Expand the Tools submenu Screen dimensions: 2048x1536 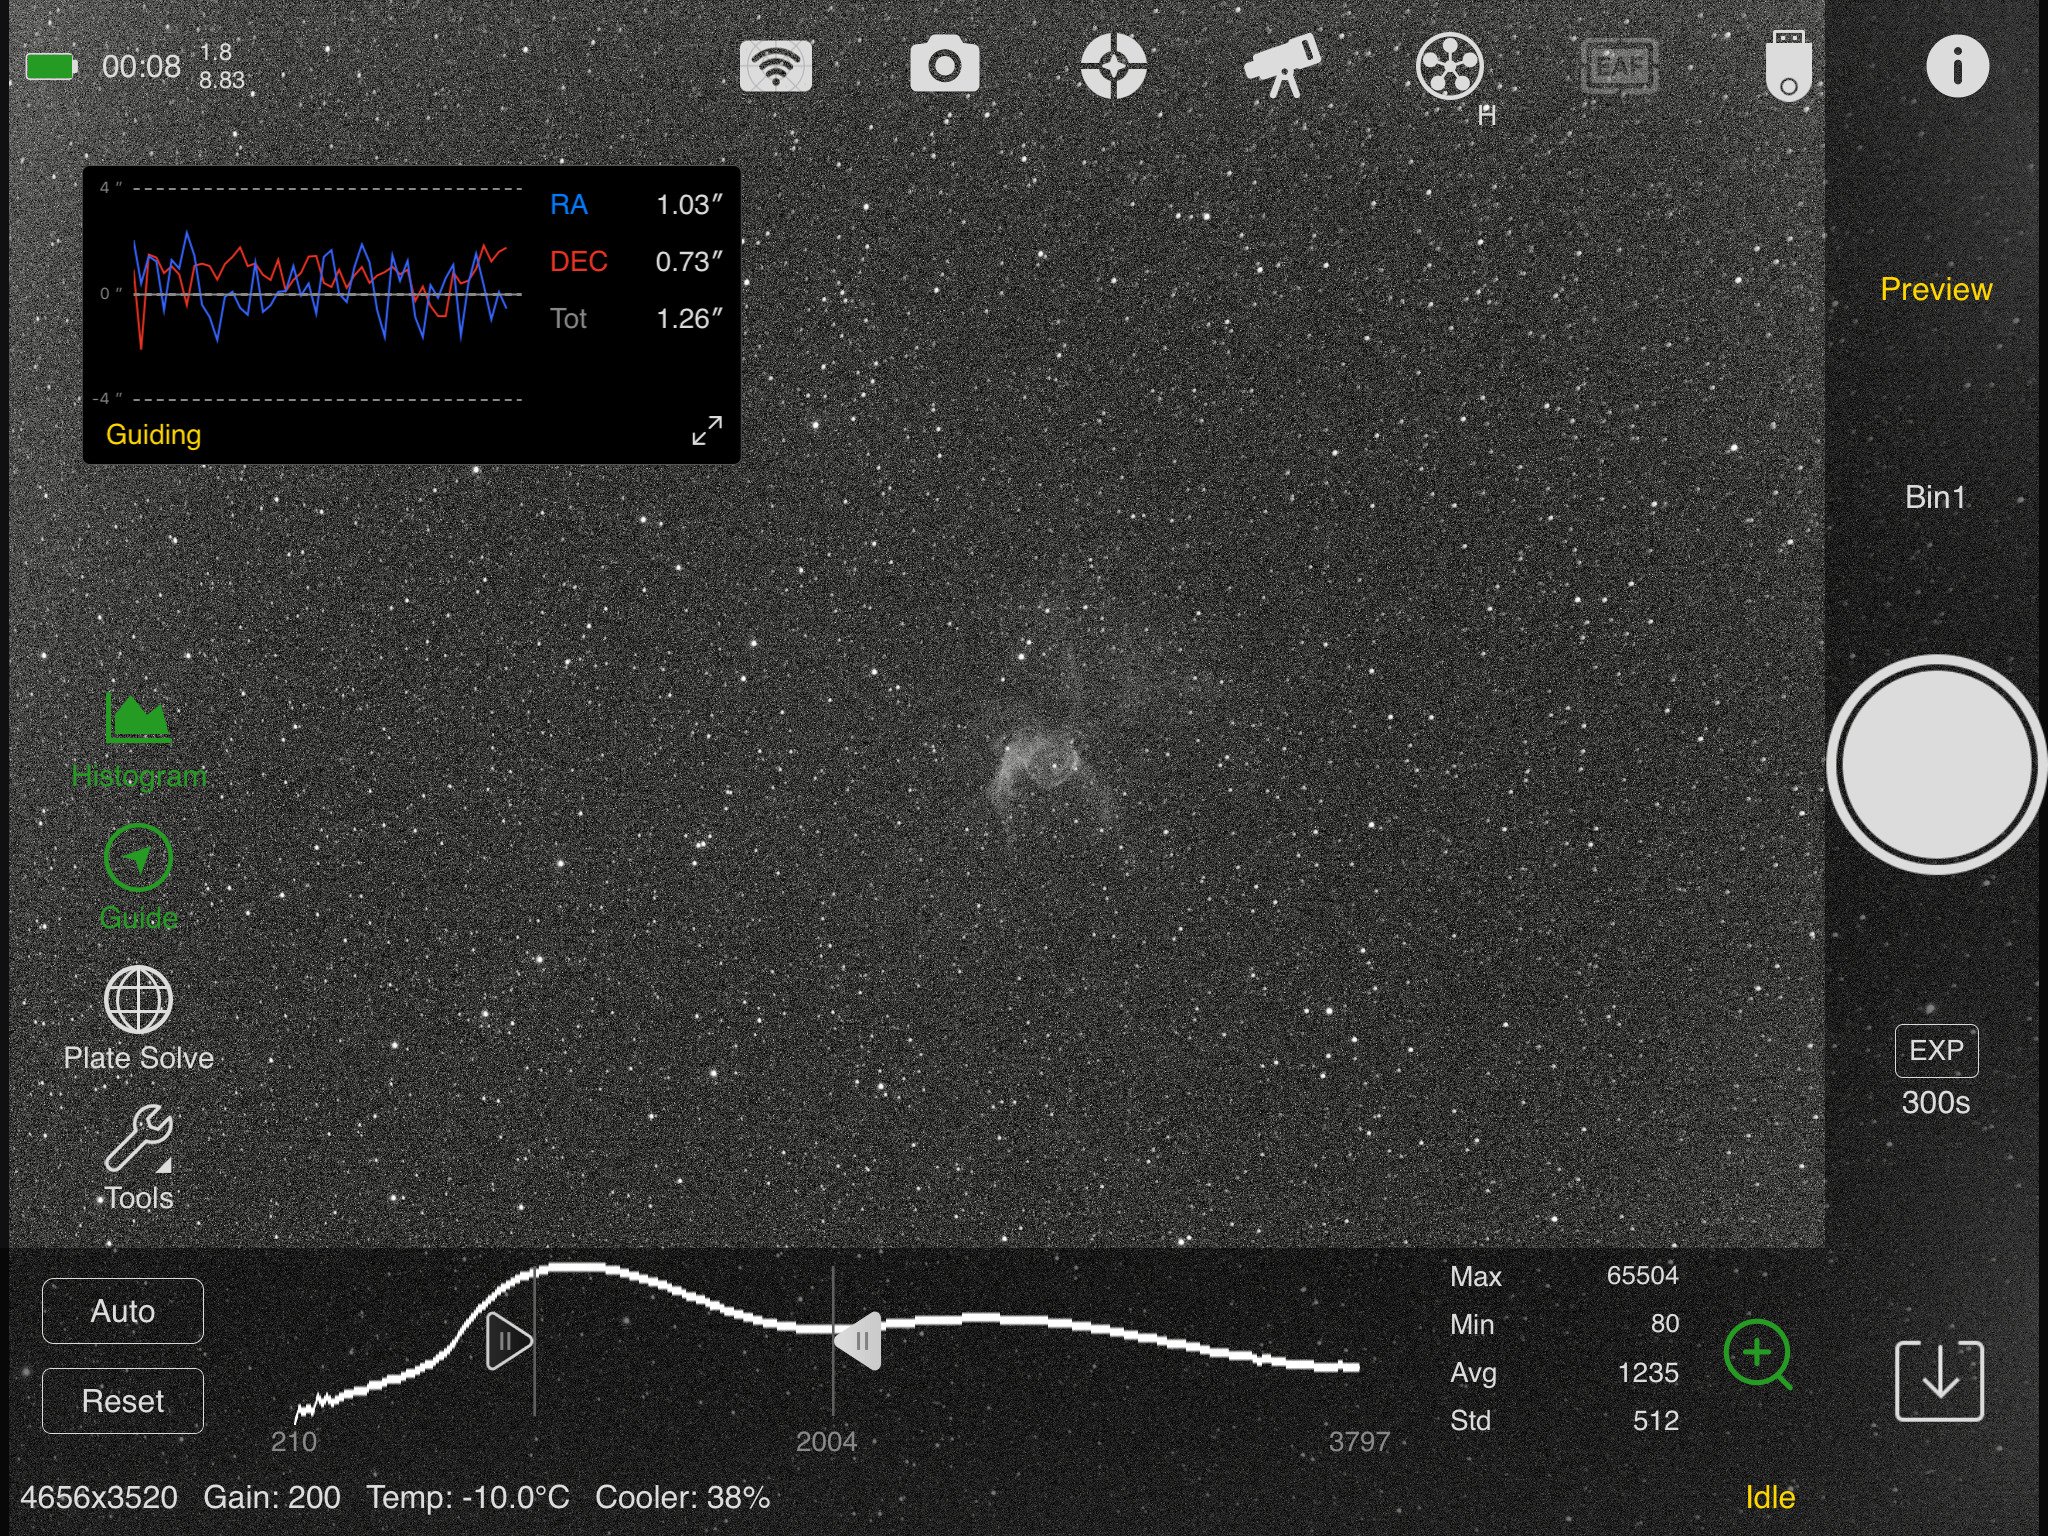point(138,1155)
